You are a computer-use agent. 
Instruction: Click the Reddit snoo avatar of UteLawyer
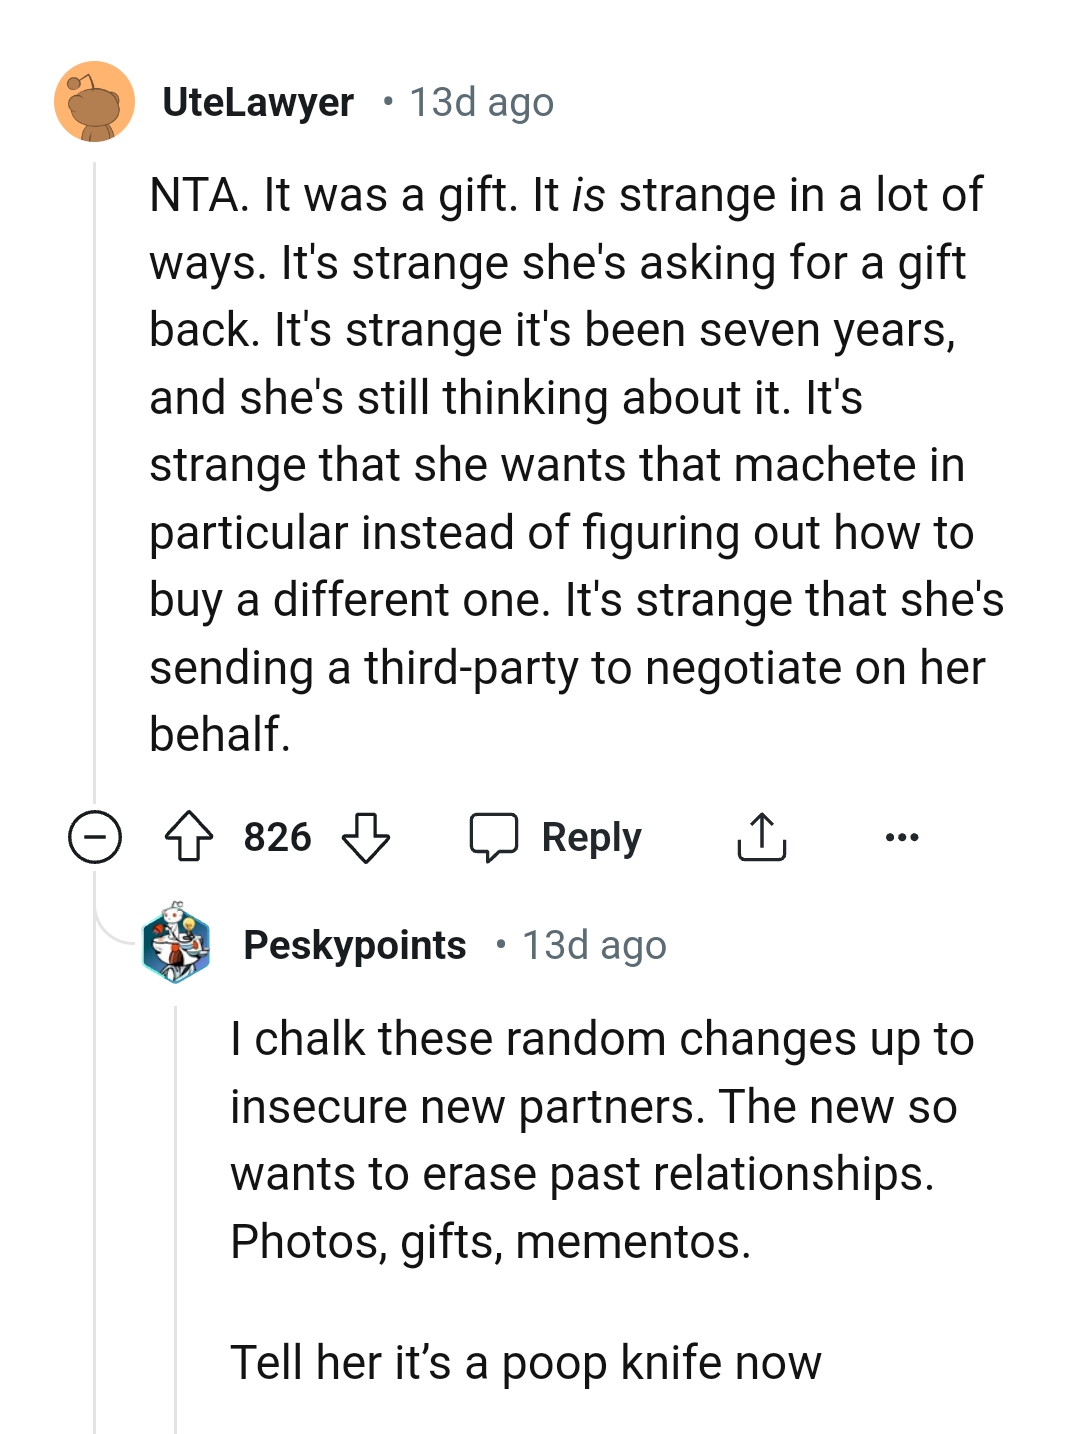(x=95, y=103)
